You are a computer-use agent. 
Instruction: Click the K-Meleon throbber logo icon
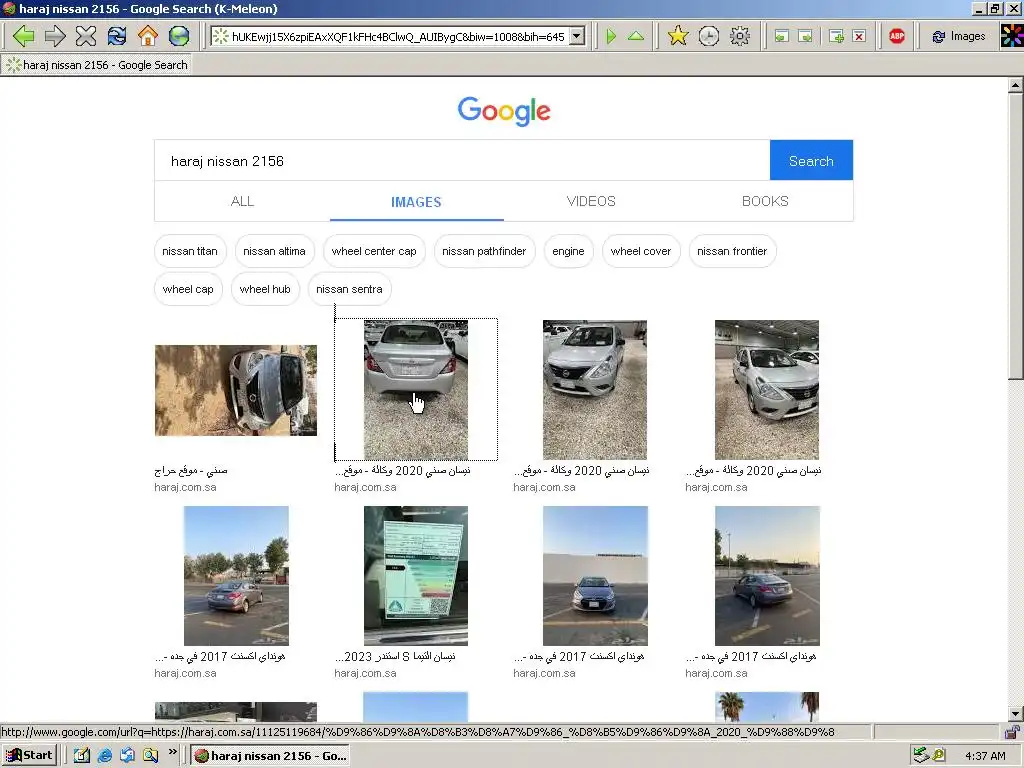click(1012, 37)
